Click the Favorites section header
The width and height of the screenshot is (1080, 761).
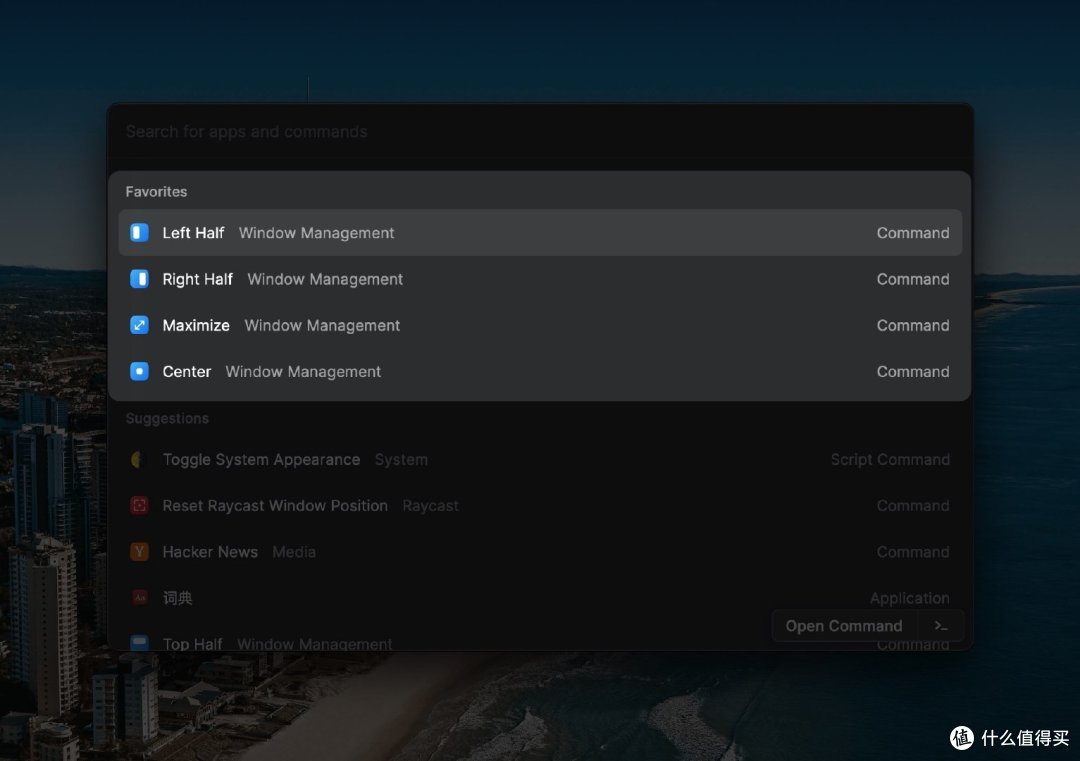(x=156, y=191)
